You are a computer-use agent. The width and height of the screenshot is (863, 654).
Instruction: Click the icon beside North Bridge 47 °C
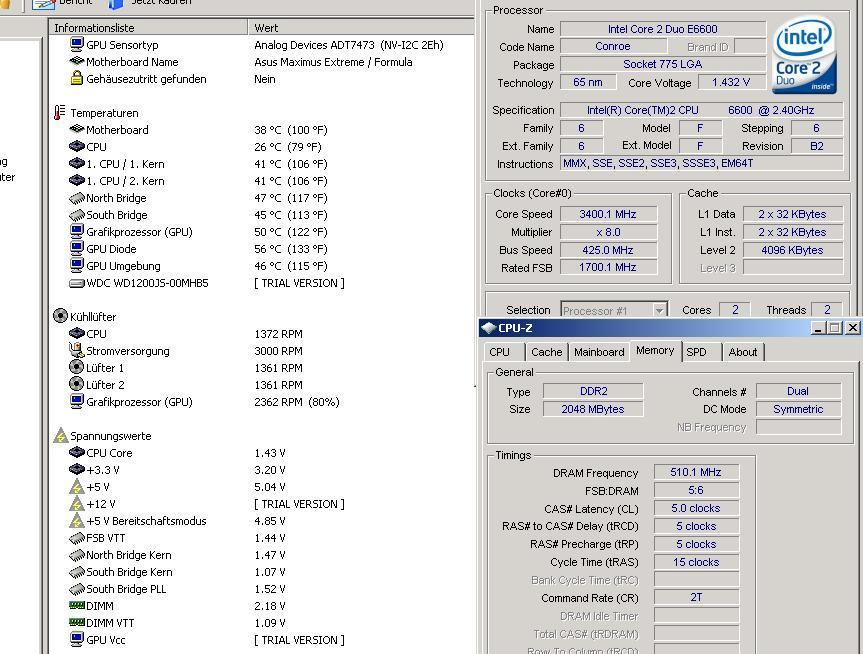(77, 198)
